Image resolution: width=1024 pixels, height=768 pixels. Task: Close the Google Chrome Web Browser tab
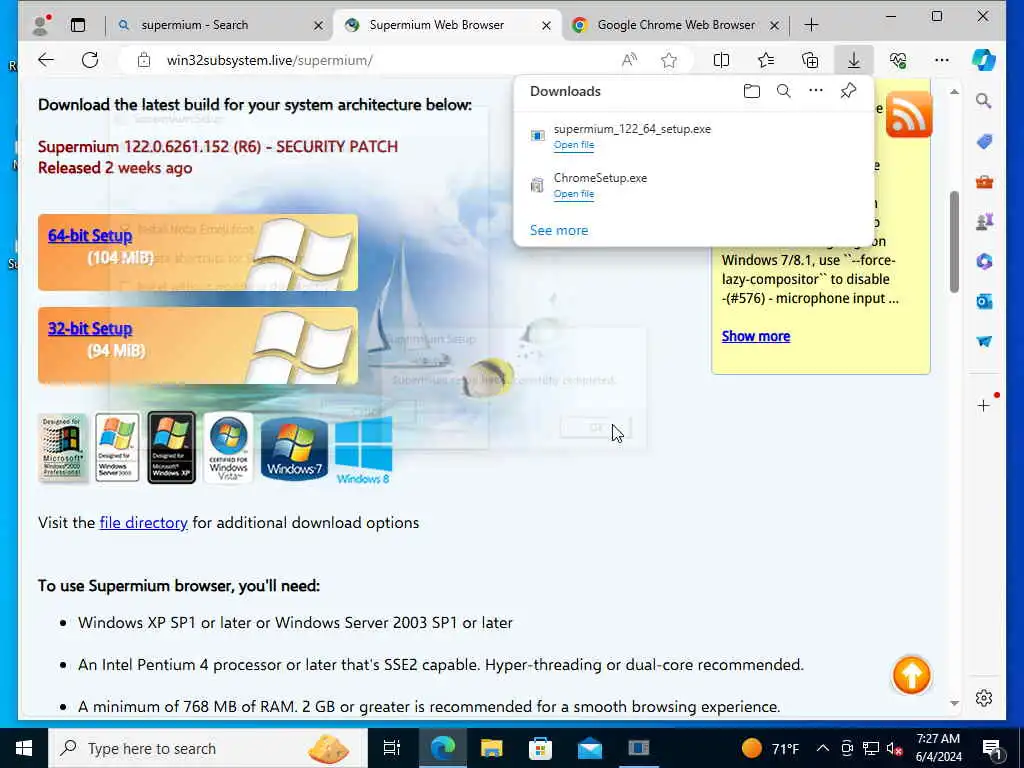pyautogui.click(x=774, y=25)
